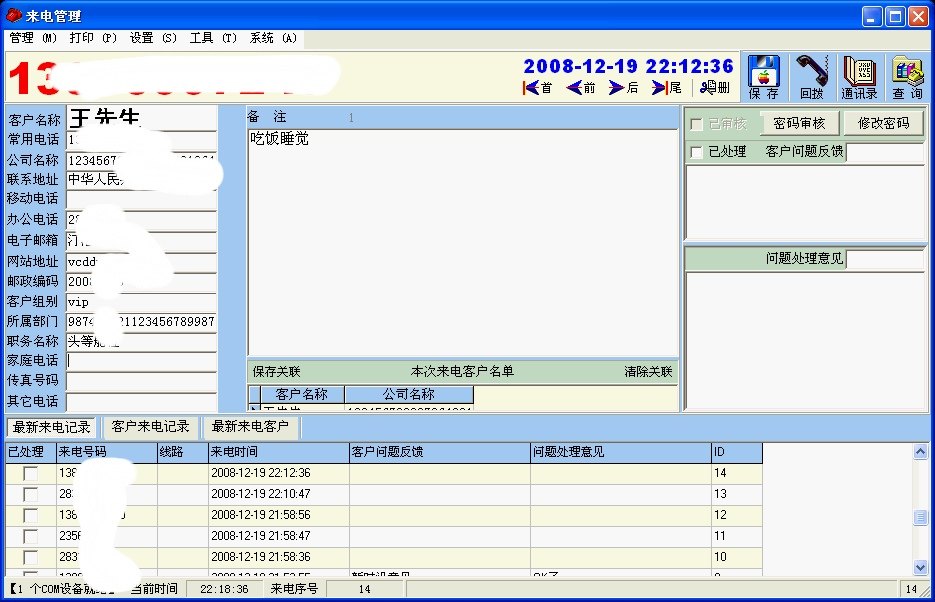The height and width of the screenshot is (602, 935).
Task: Jump to first record with 首 arrow
Action: (538, 88)
